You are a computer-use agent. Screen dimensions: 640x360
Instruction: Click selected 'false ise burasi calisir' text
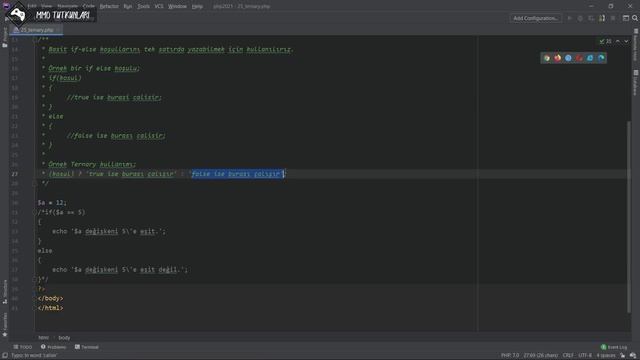tap(237, 174)
